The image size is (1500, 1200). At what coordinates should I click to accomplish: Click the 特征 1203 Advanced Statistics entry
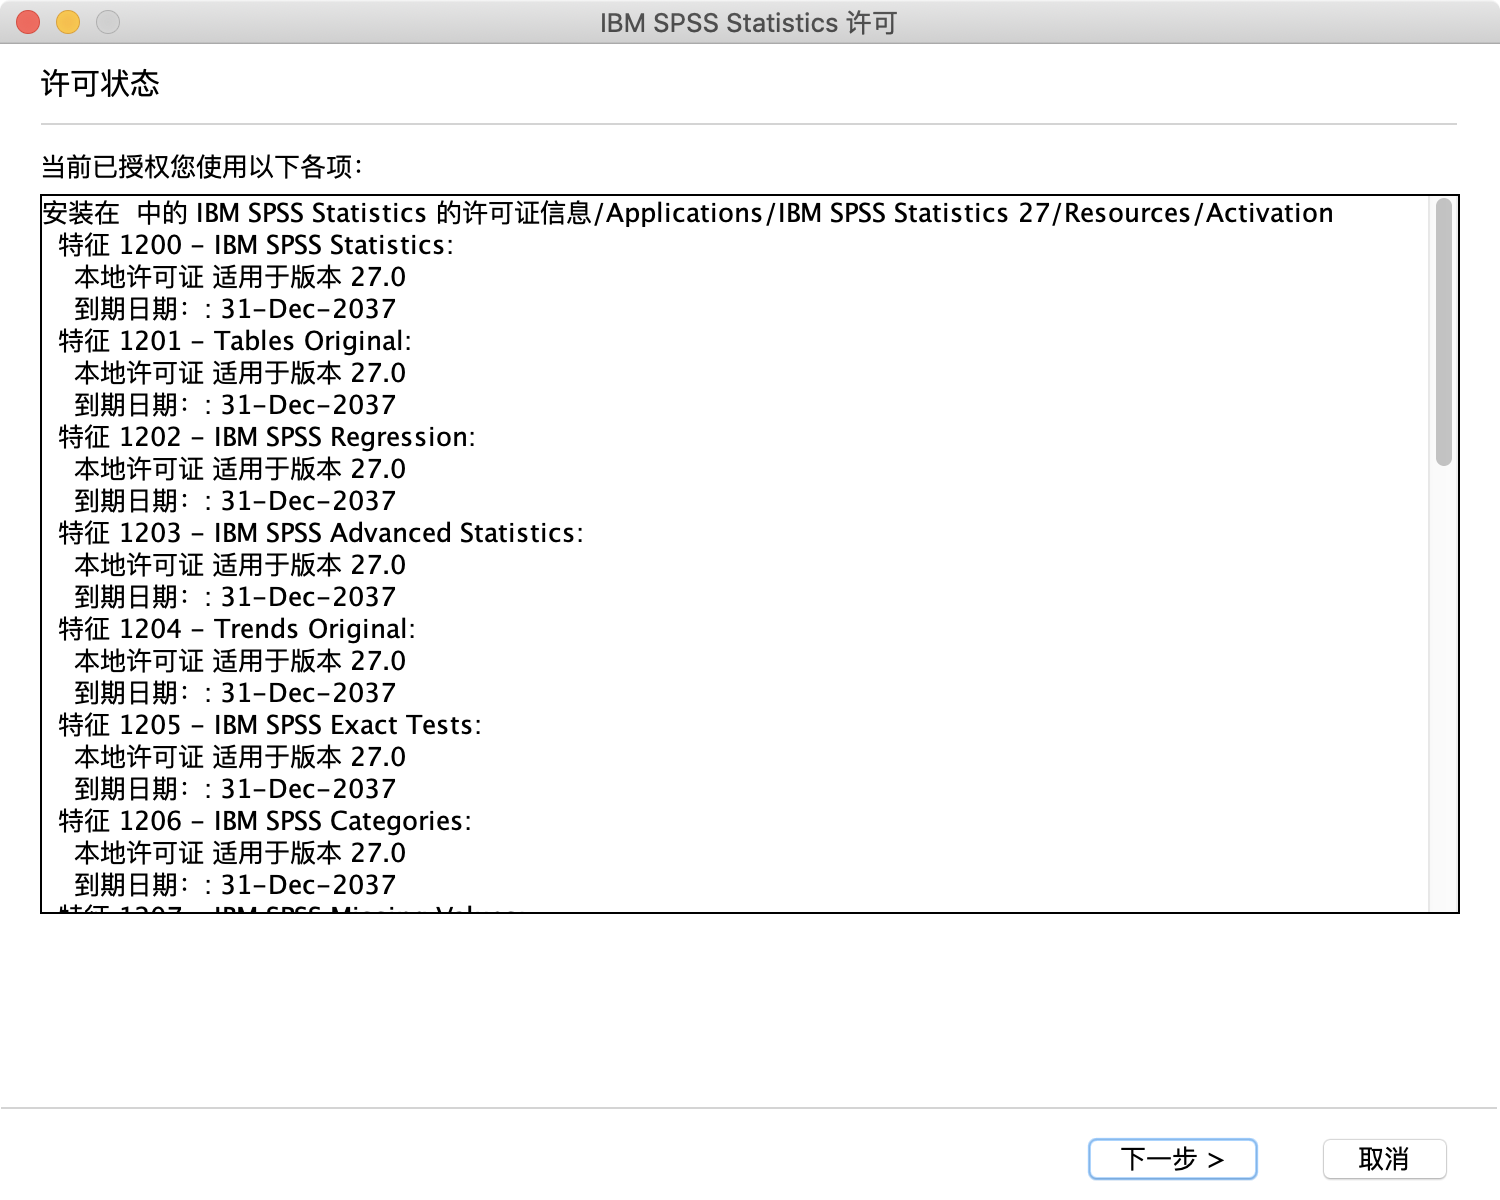coord(320,533)
